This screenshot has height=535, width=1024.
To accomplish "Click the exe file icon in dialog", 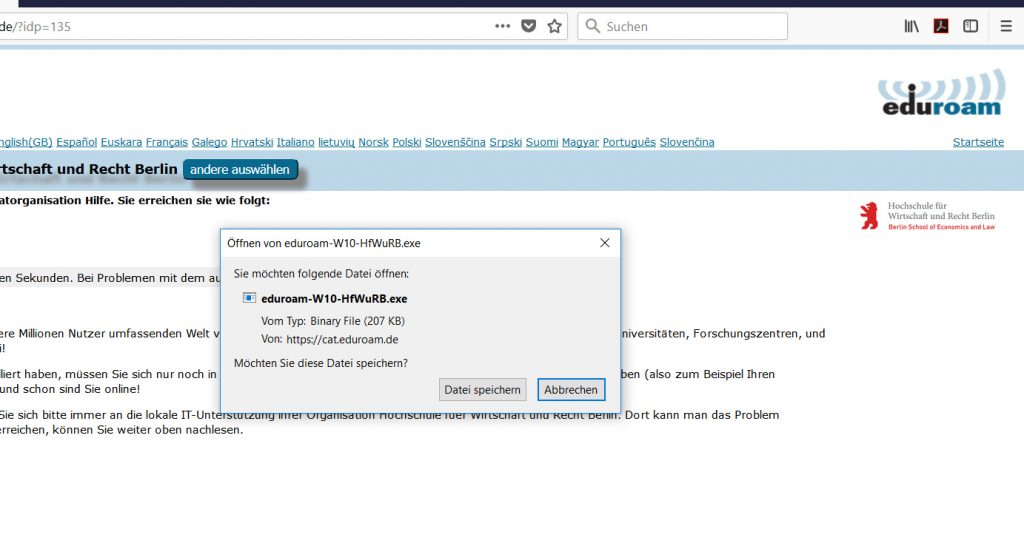I will tap(249, 298).
